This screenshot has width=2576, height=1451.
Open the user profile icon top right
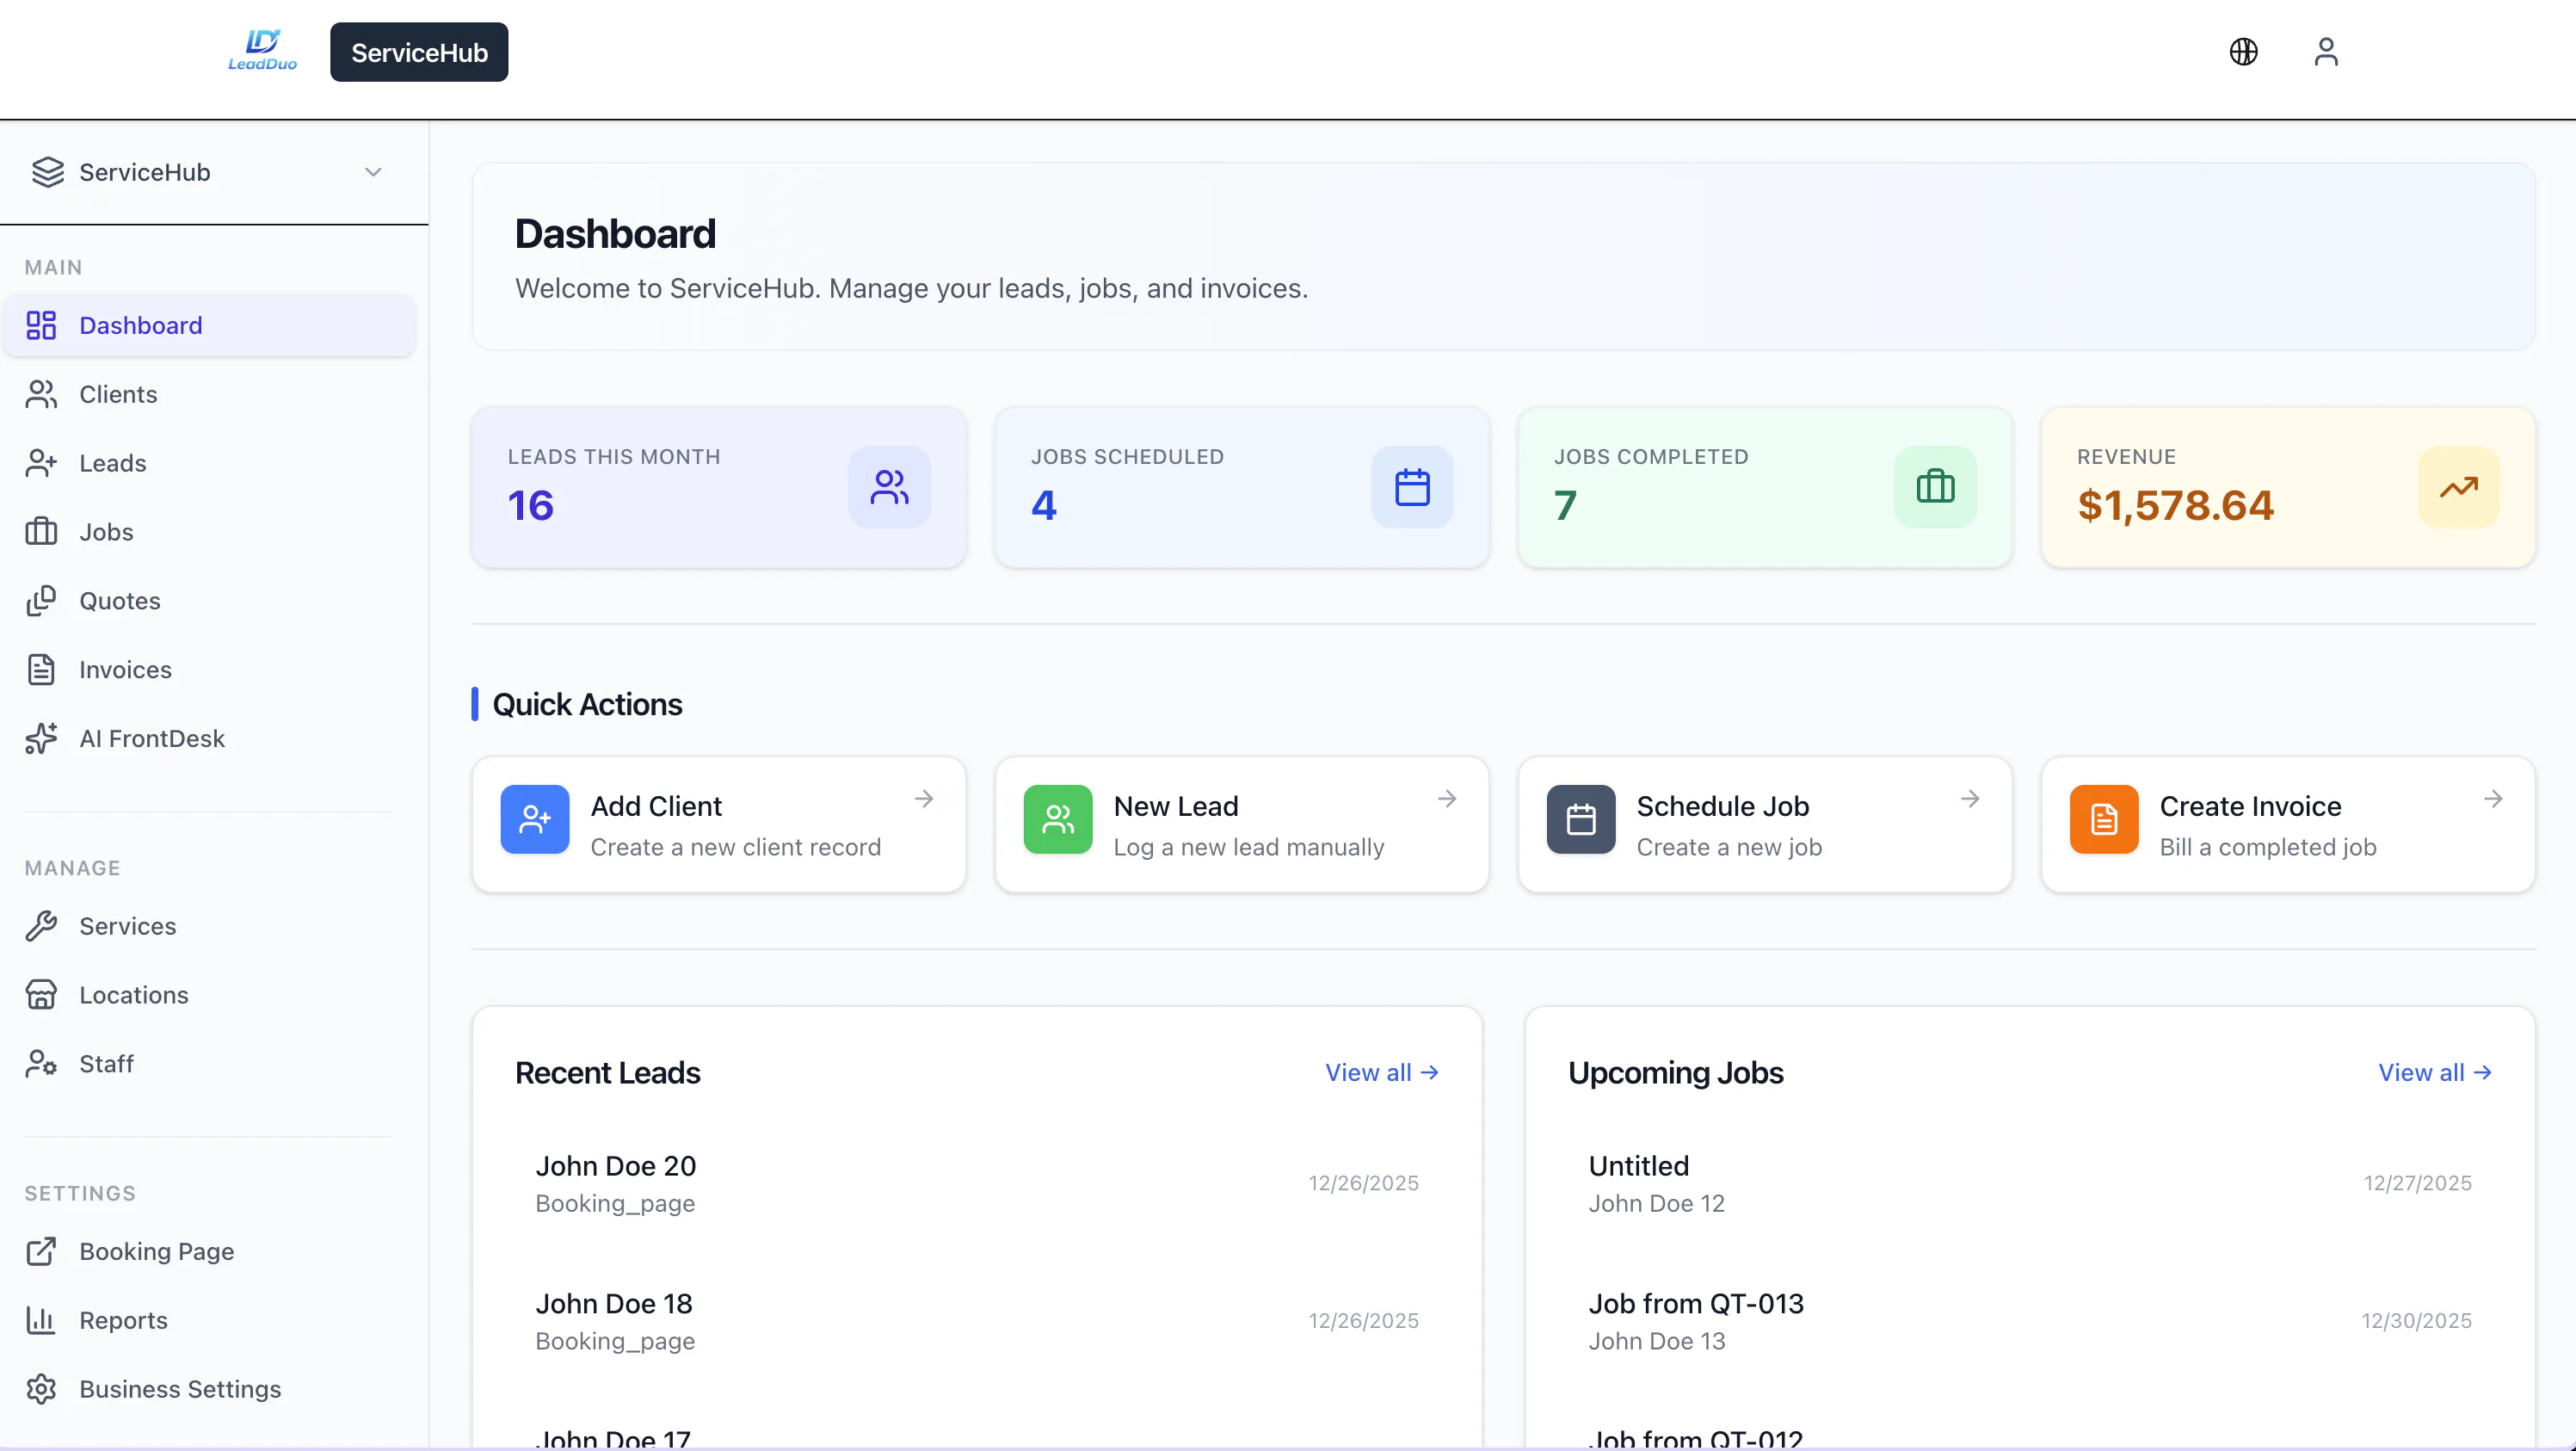pos(2327,52)
